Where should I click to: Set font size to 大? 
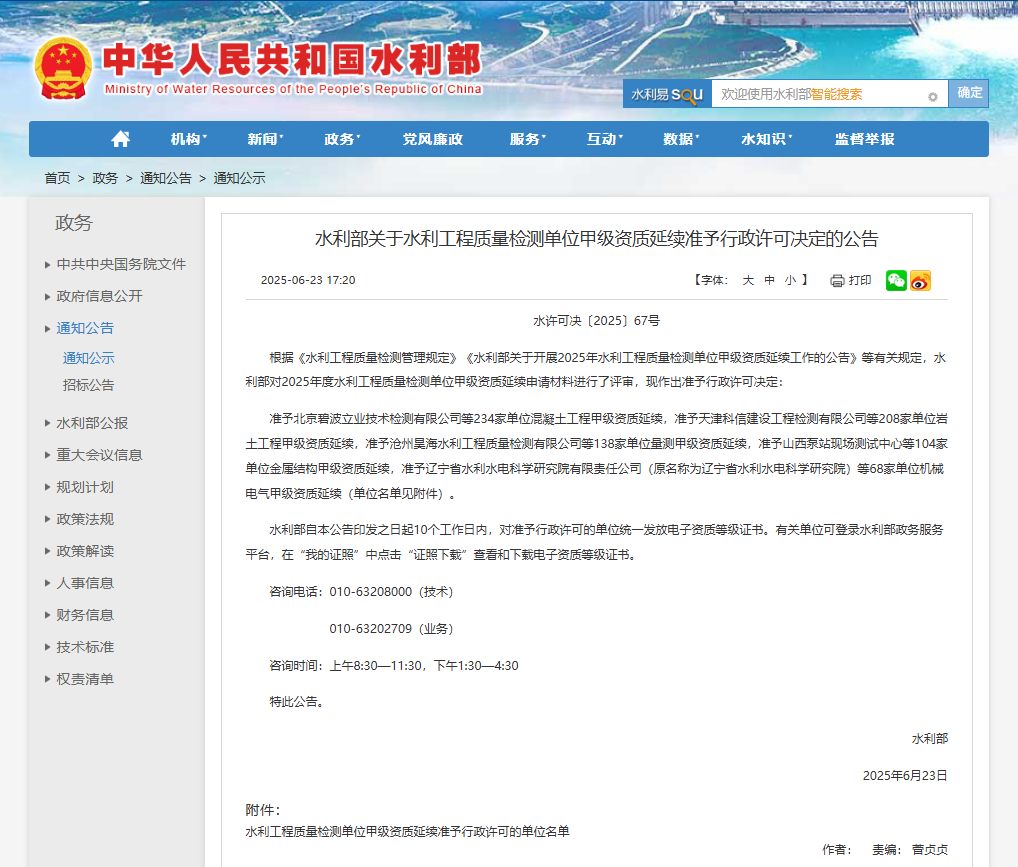pos(748,281)
